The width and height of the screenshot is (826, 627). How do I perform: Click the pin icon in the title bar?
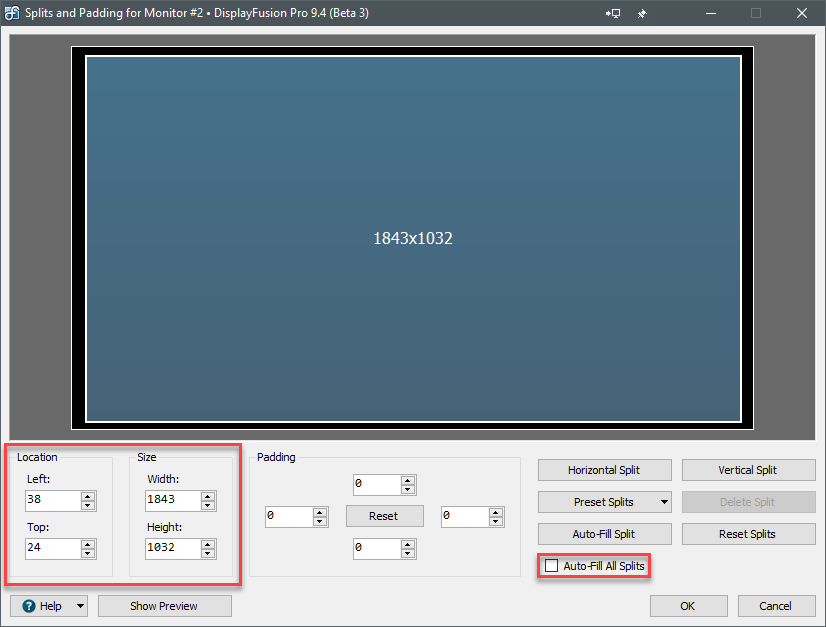tap(642, 13)
